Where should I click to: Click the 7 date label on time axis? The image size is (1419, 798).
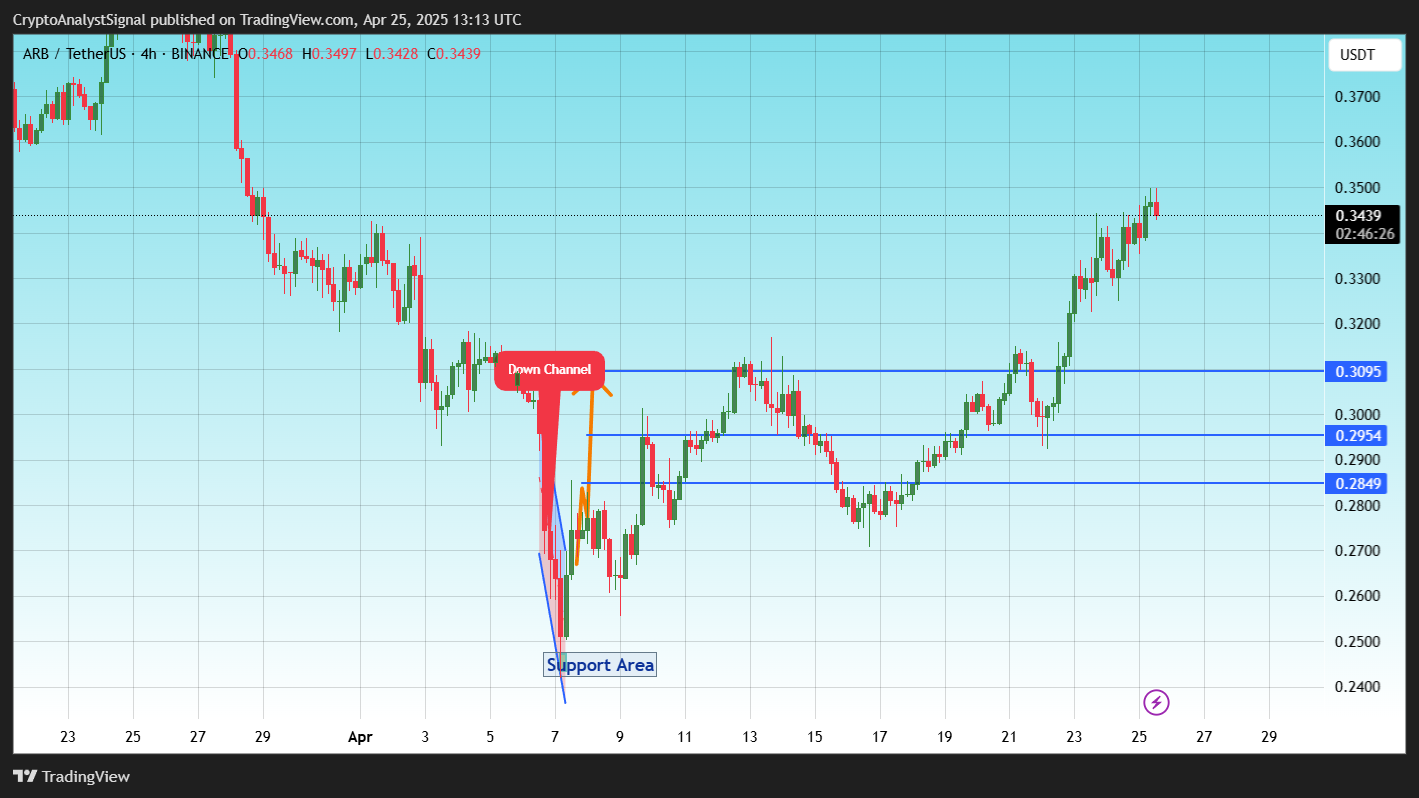click(555, 737)
